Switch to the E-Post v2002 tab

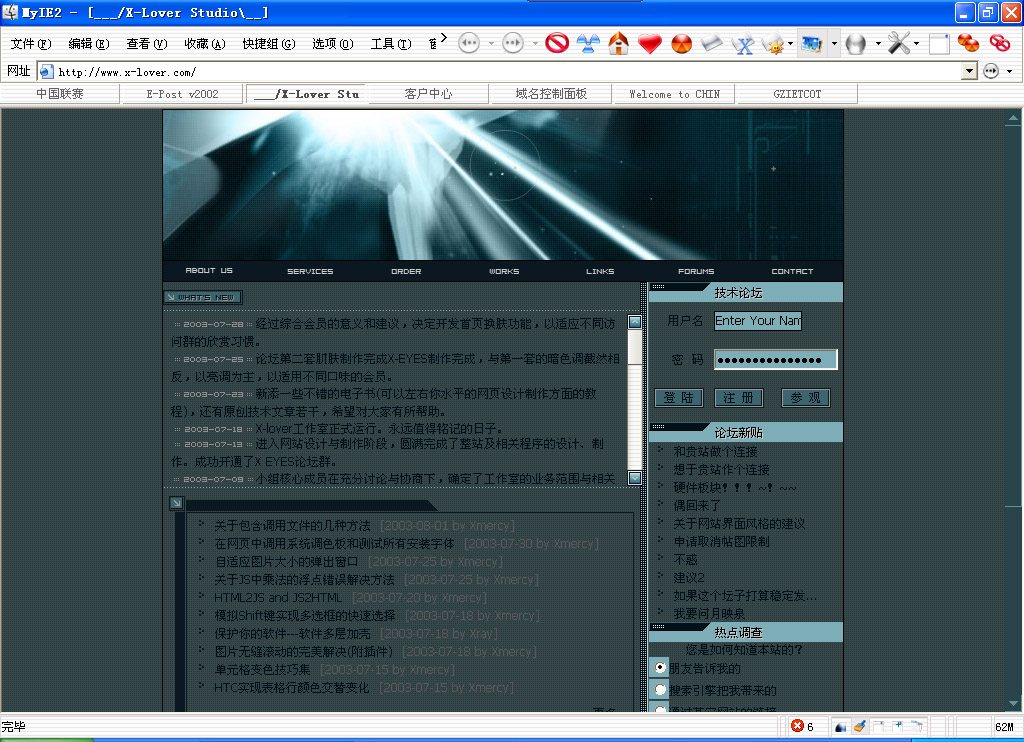click(x=182, y=94)
